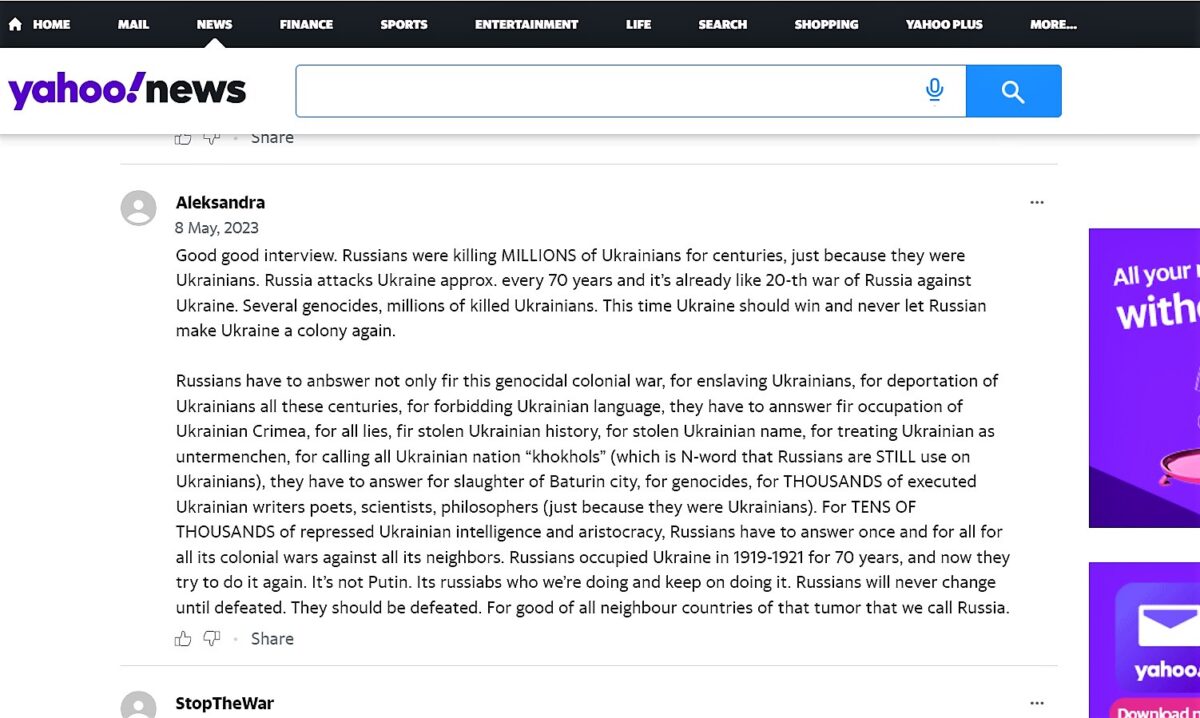Click the microphone voice search icon

click(935, 91)
